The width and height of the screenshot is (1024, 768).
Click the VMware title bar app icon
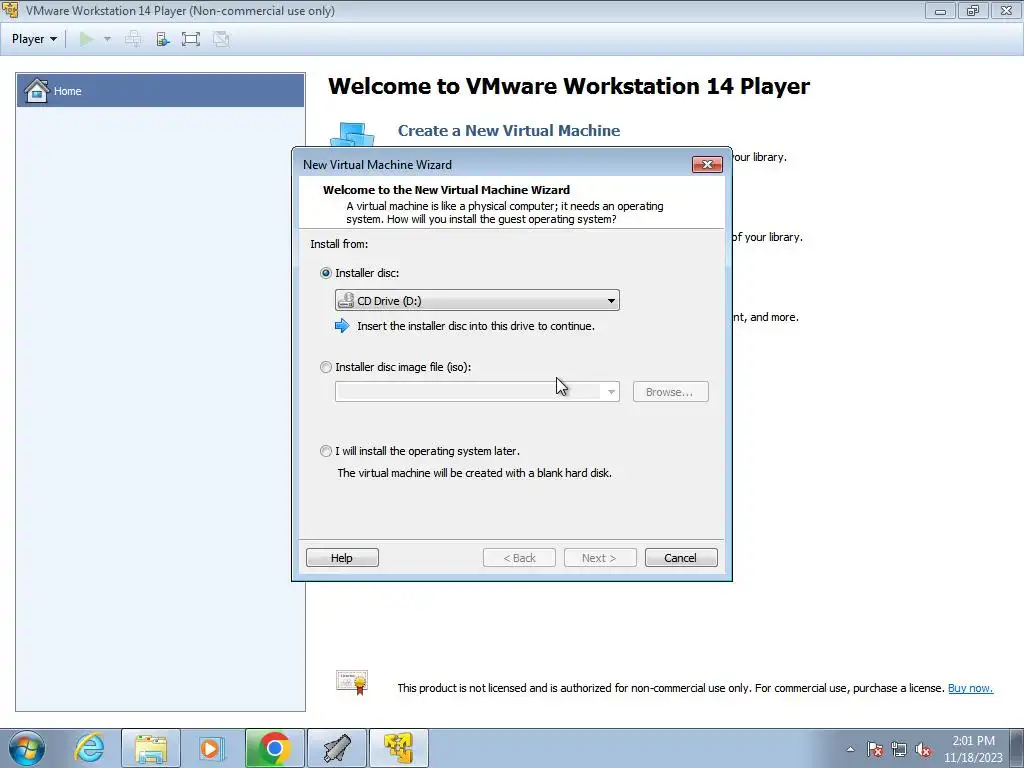coord(10,10)
